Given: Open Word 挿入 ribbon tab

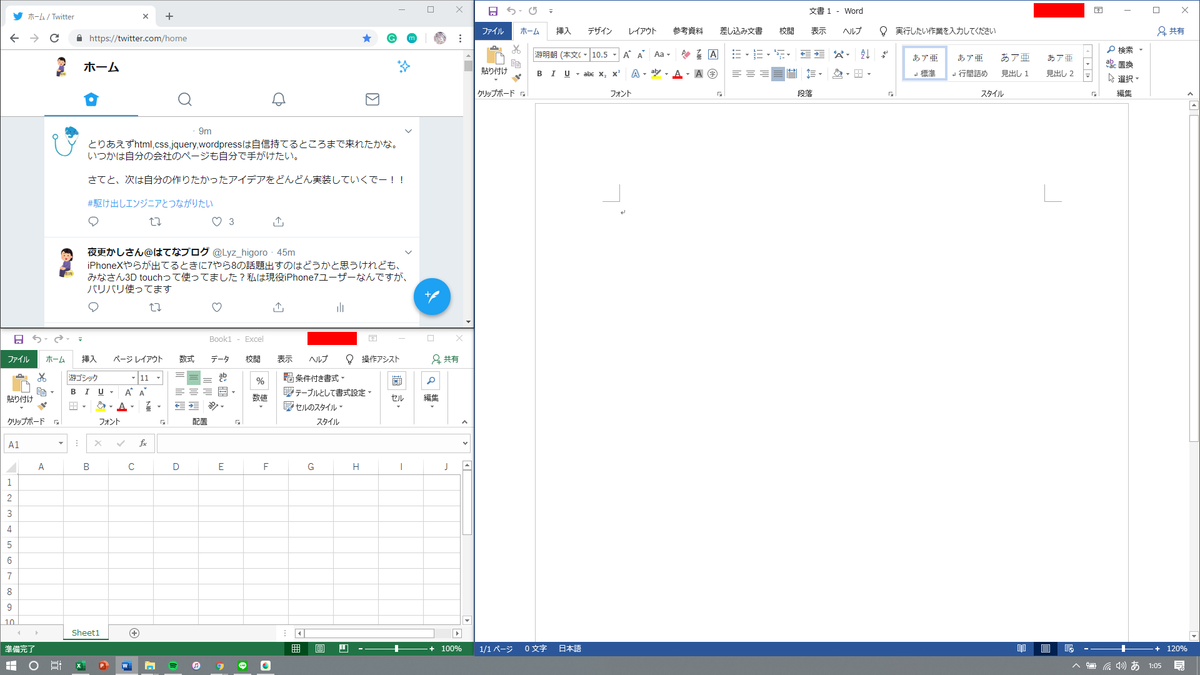Looking at the screenshot, I should pos(564,31).
